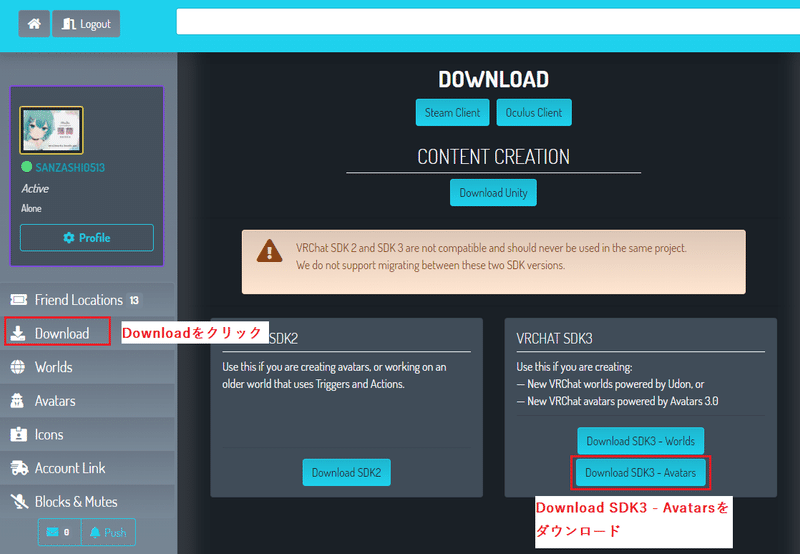Viewport: 800px width, 554px height.
Task: Open Account Link in sidebar
Action: [x=87, y=468]
